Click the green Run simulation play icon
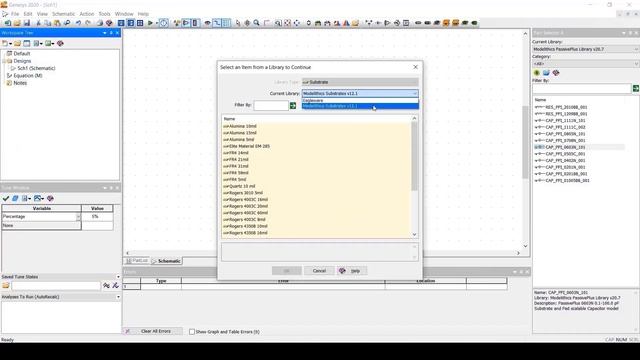Screen dimensions: 640x360 pyautogui.click(x=150, y=23)
